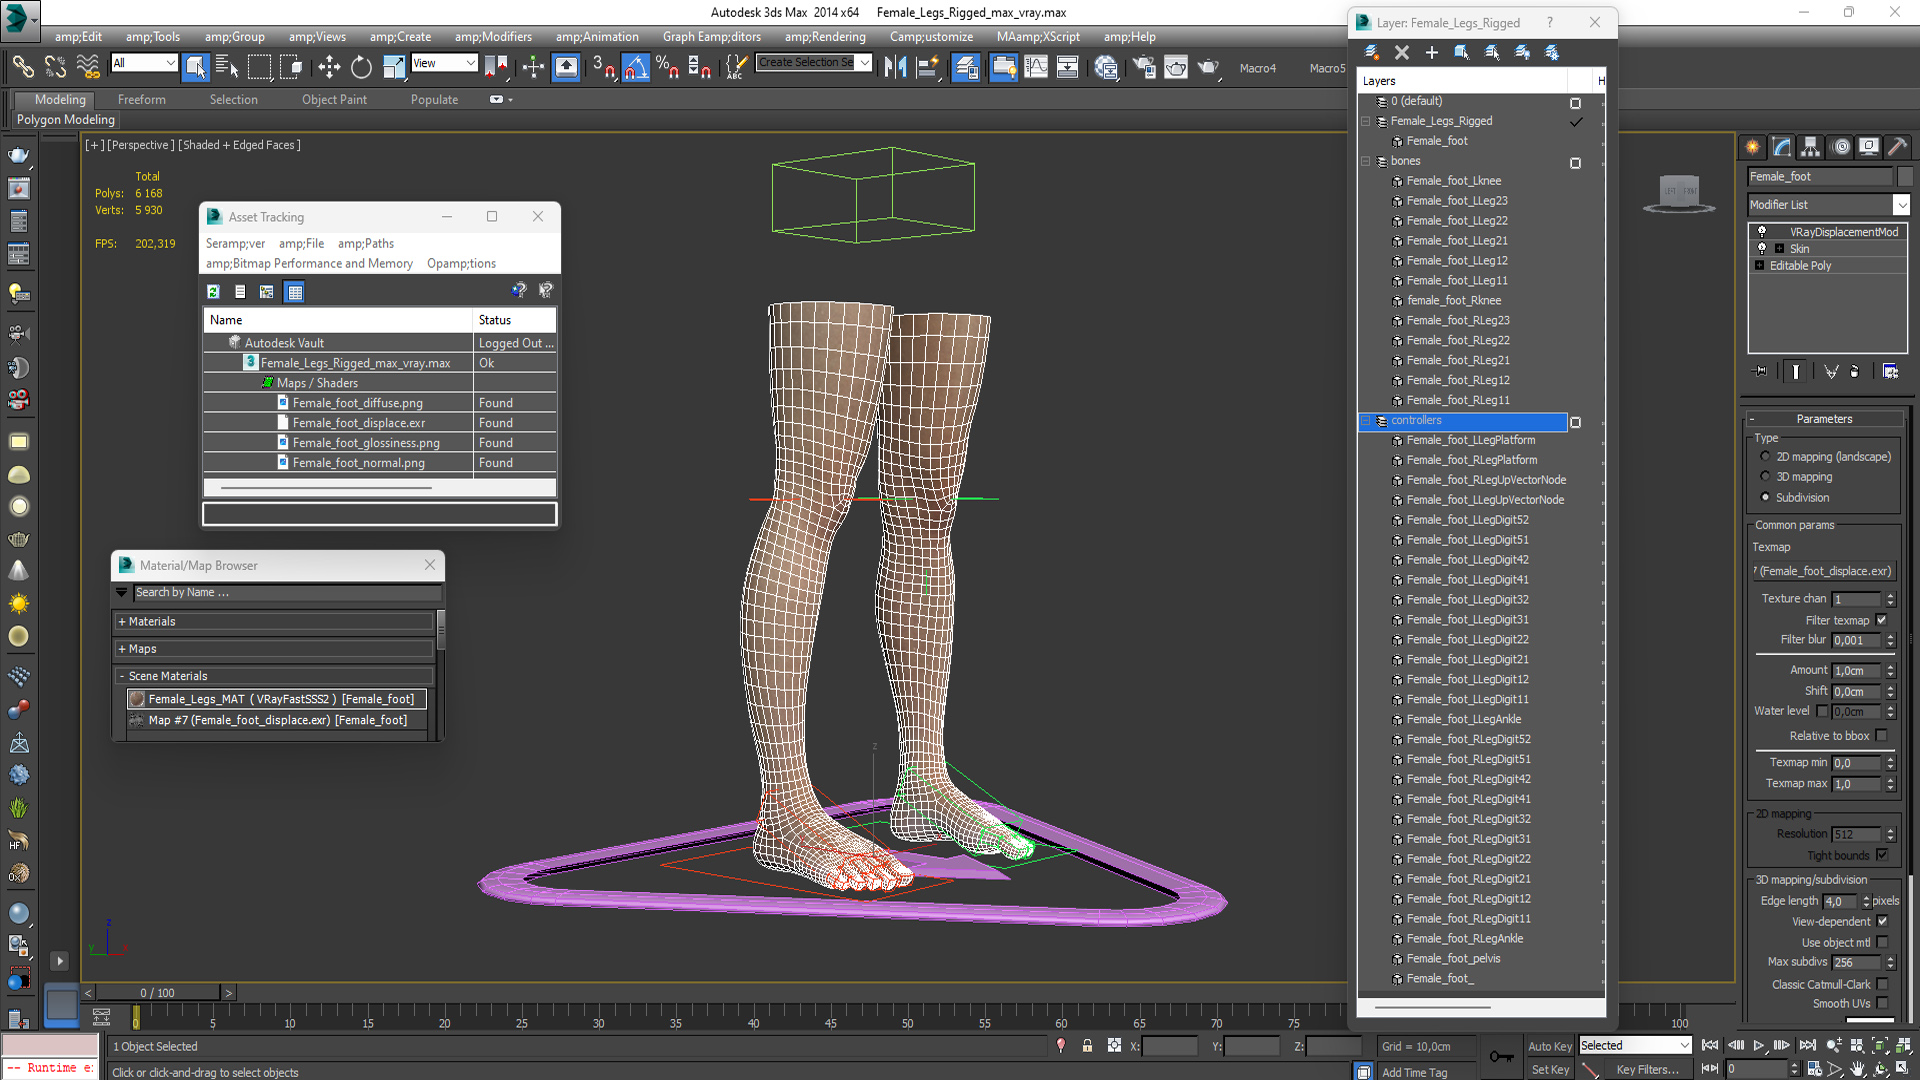The height and width of the screenshot is (1080, 1920).
Task: Activate the Select and Move tool
Action: click(x=329, y=67)
